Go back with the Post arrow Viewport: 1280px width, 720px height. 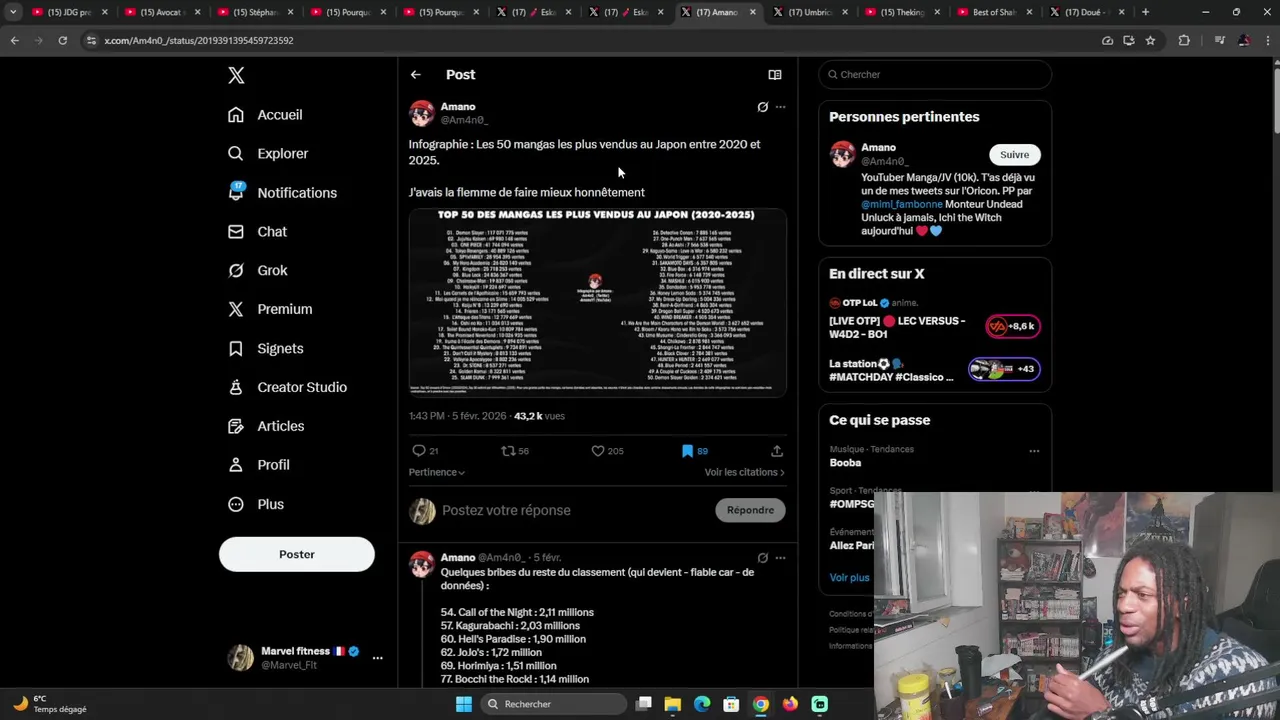tap(416, 75)
